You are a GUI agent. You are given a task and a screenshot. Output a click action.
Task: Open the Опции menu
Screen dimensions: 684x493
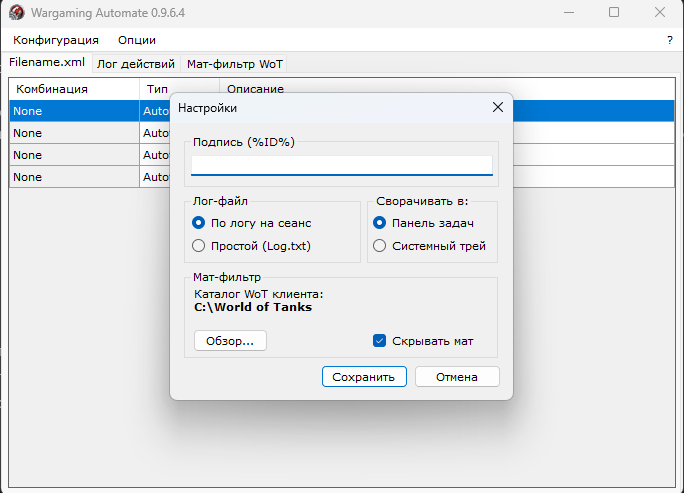pyautogui.click(x=137, y=40)
